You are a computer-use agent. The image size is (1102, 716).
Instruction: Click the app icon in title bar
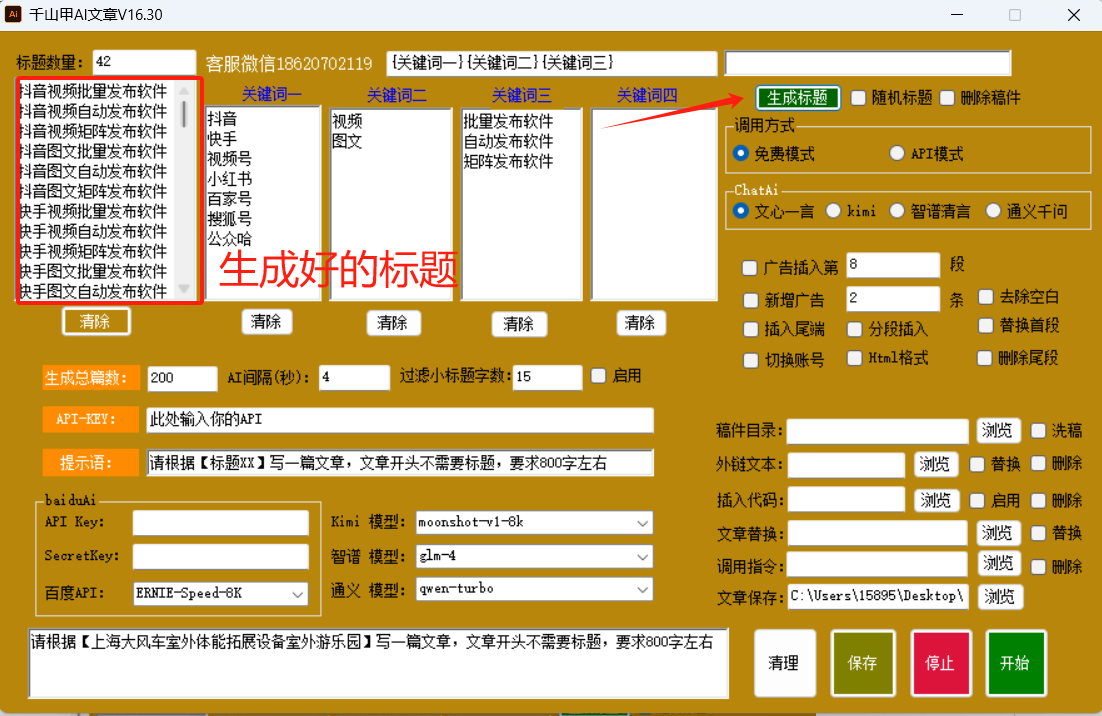click(x=13, y=14)
